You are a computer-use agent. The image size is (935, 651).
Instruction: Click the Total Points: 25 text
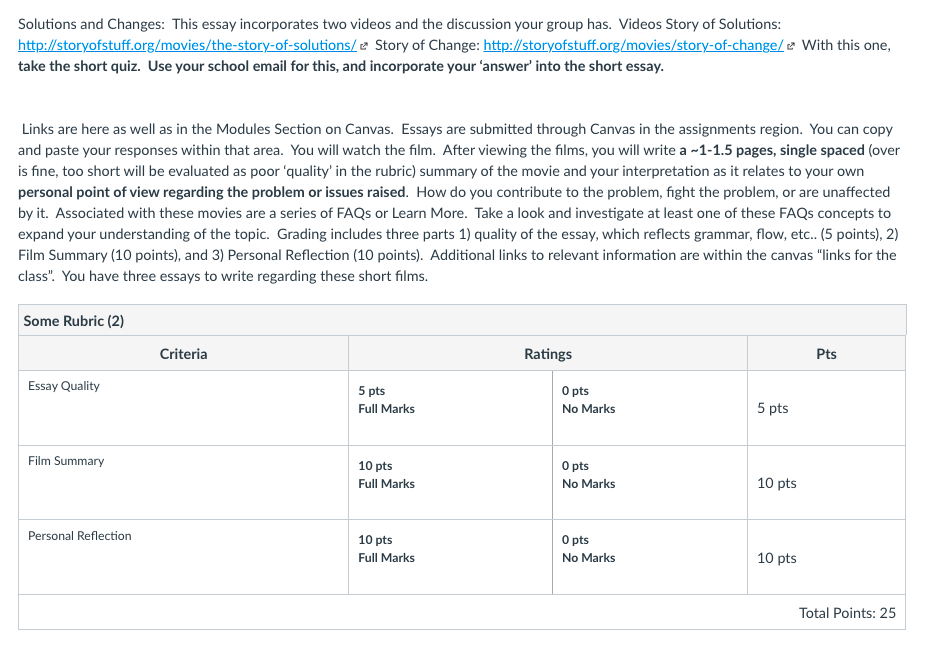coord(847,613)
